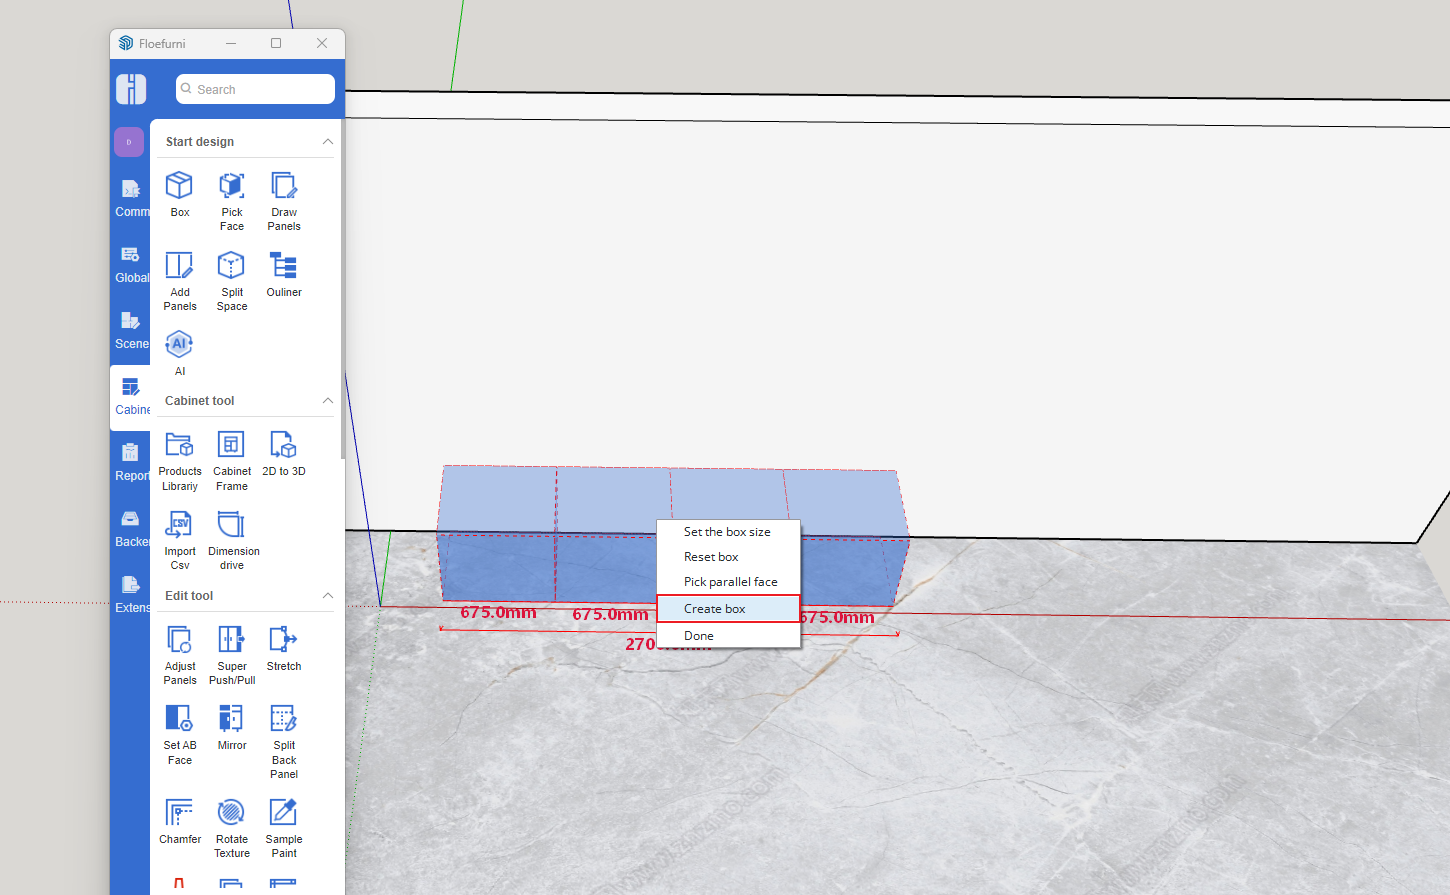Select Set the box size option
Image resolution: width=1450 pixels, height=895 pixels.
point(728,532)
